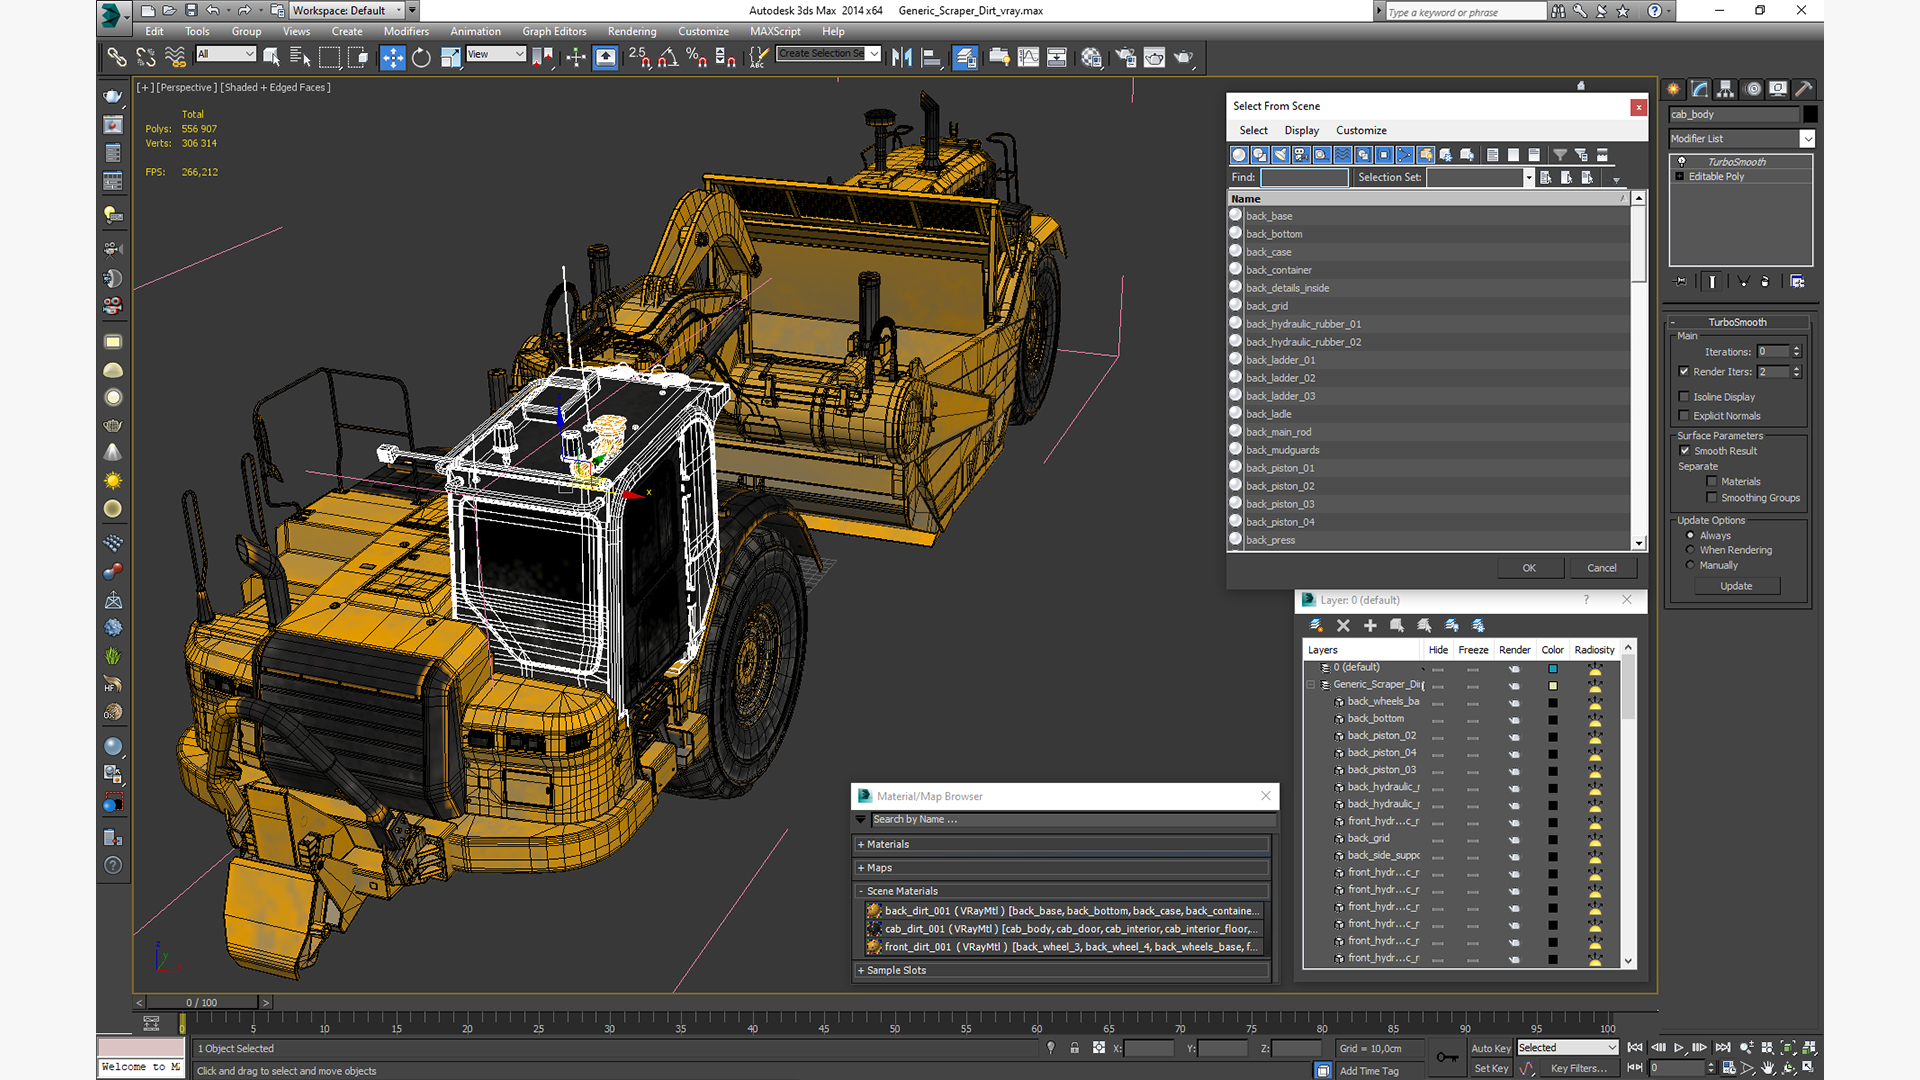Click the Mirror tool icon
Image resolution: width=1920 pixels, height=1080 pixels.
coord(901,58)
